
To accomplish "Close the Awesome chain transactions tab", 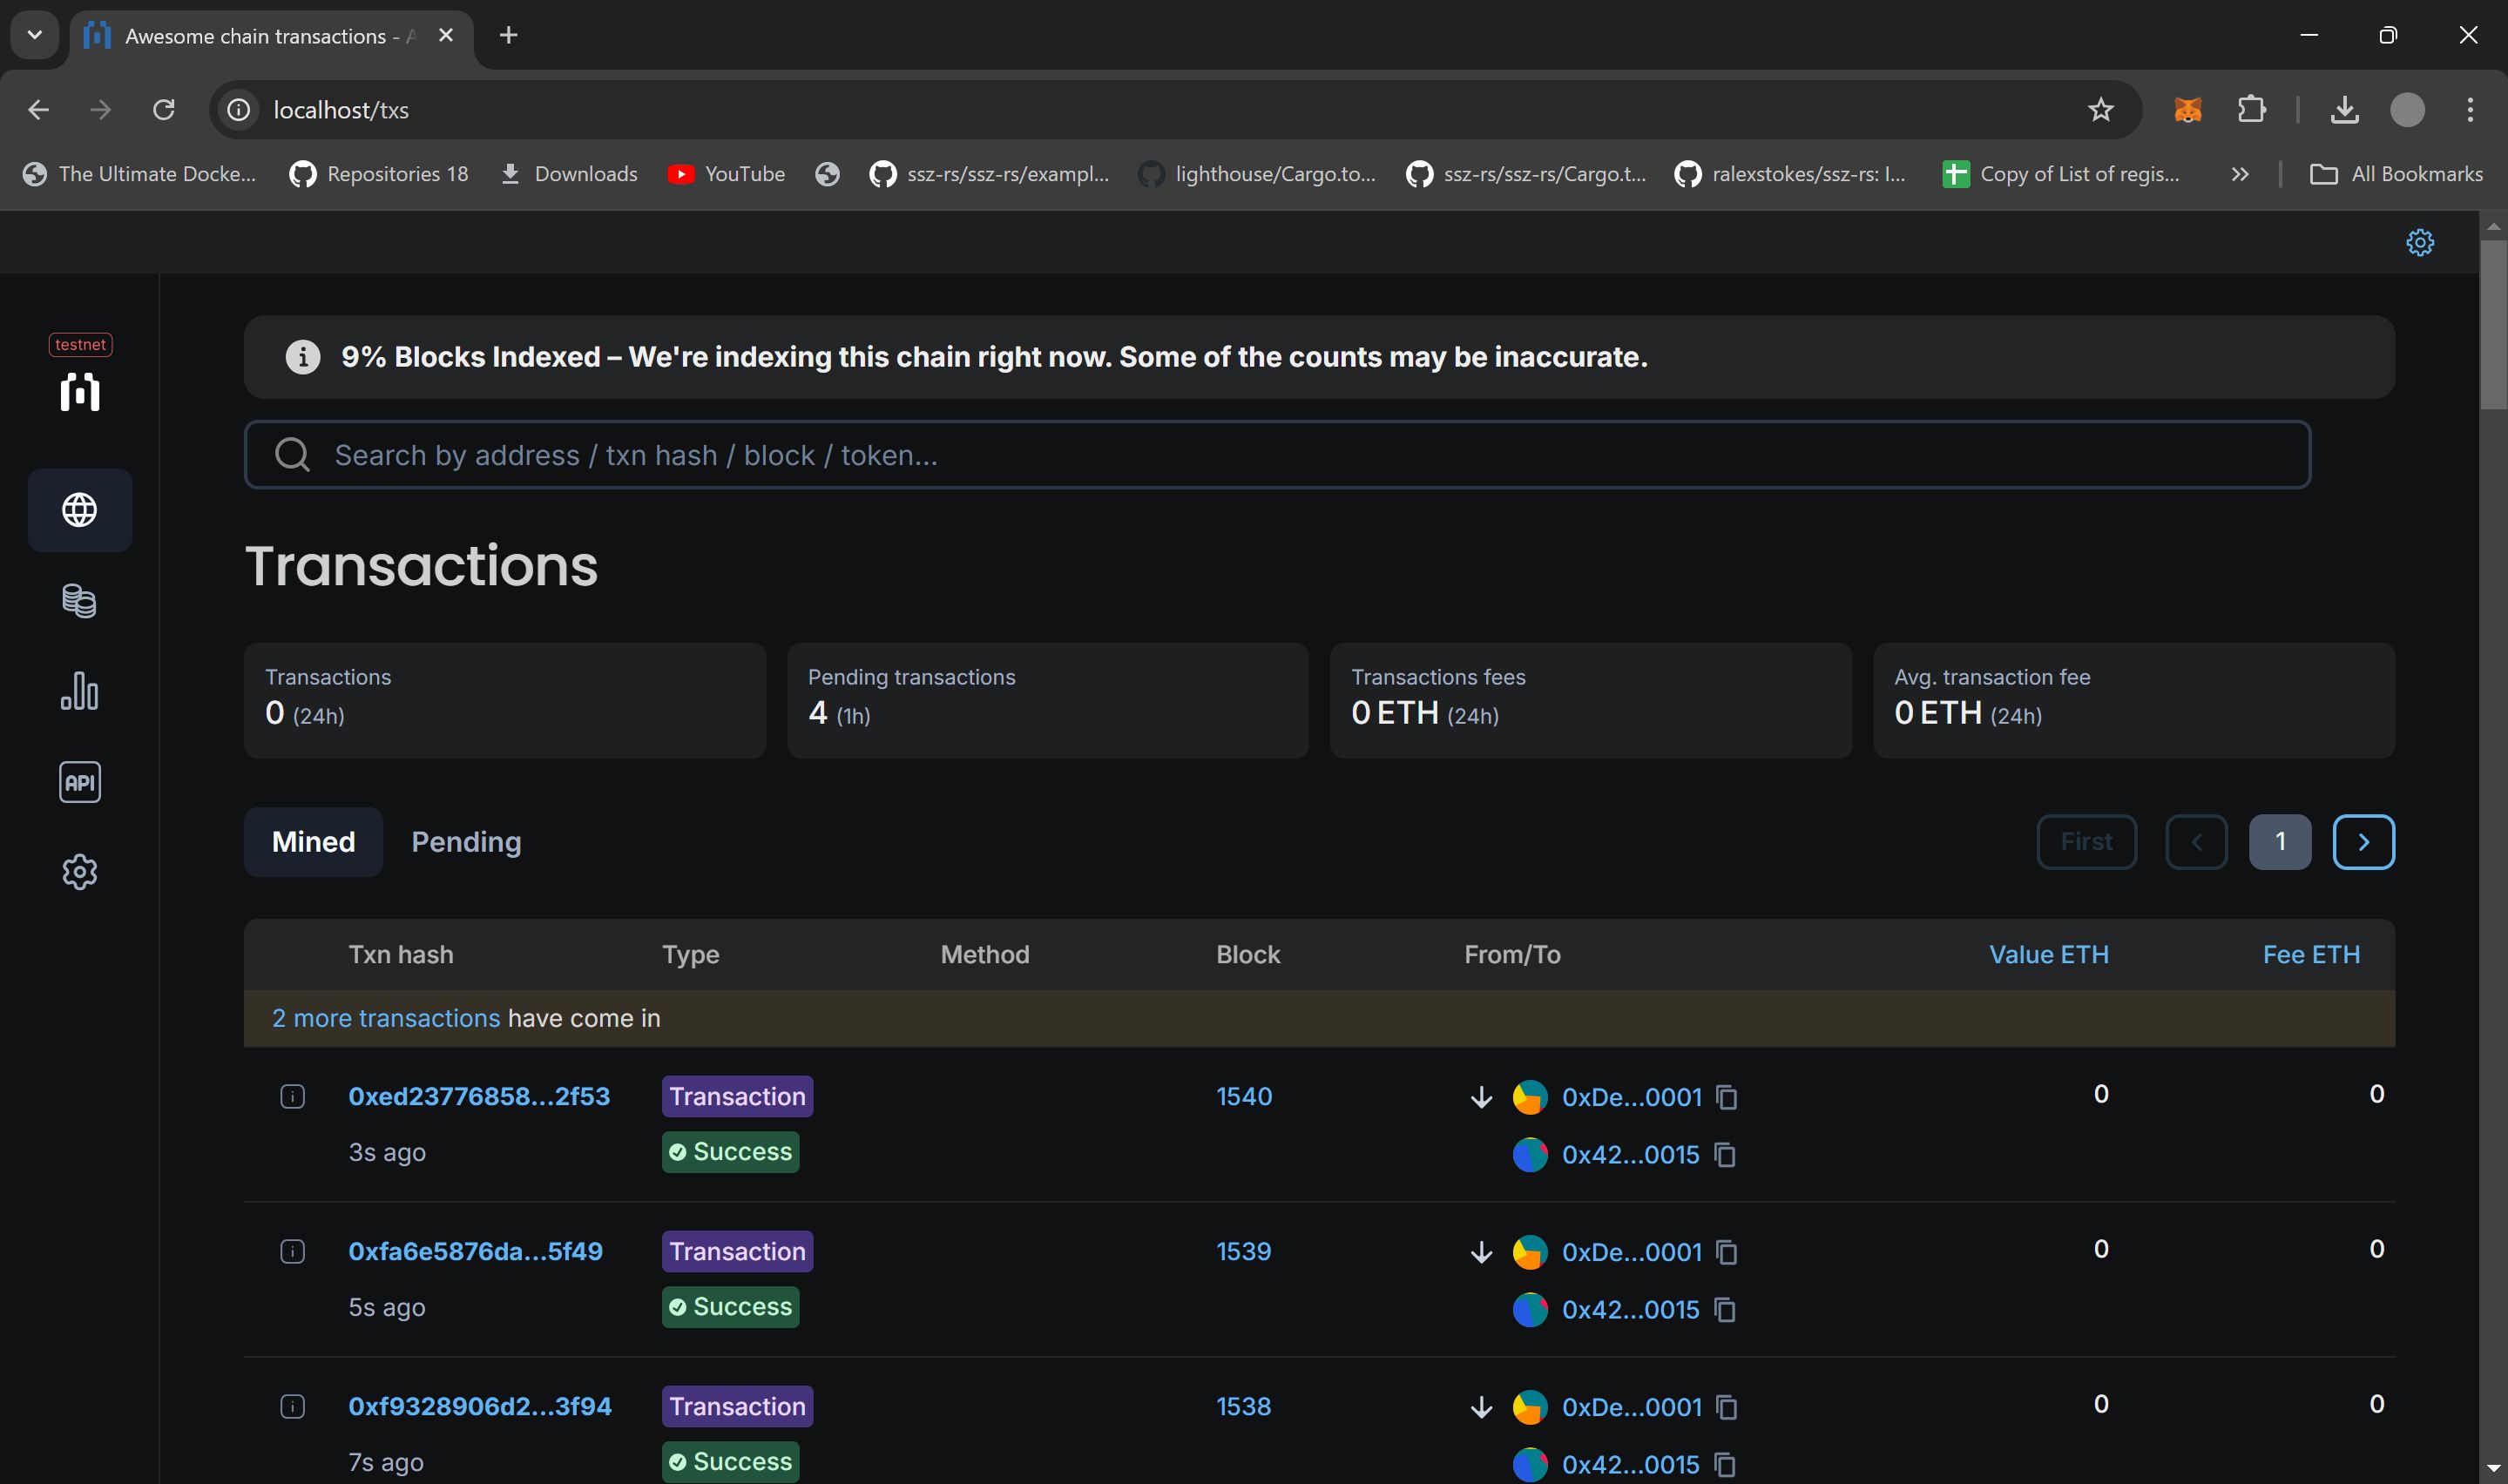I will tap(446, 35).
